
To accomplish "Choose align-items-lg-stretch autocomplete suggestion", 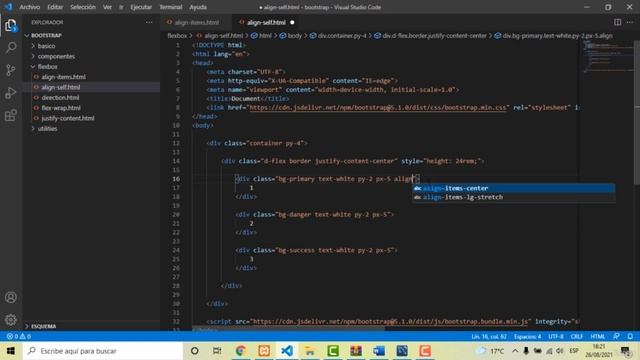I will pos(513,197).
